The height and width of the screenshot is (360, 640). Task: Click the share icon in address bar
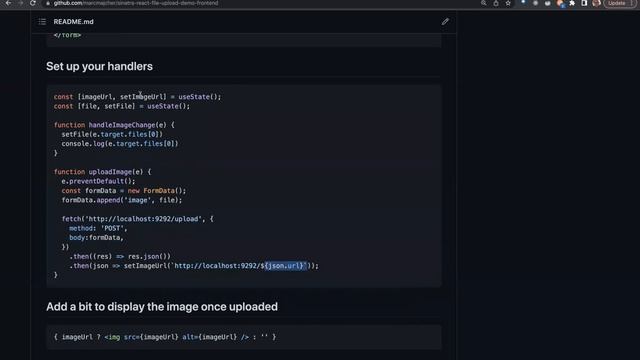pyautogui.click(x=496, y=3)
